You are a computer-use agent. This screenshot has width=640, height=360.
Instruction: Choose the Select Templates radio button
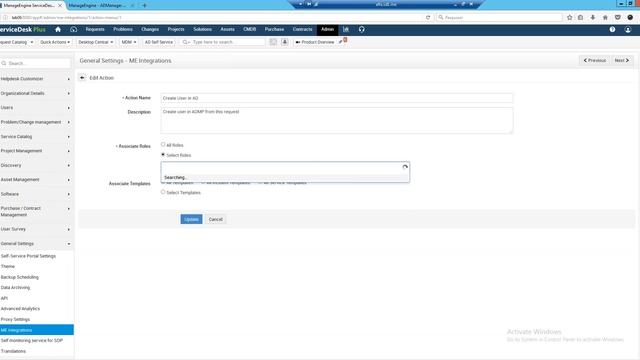163,192
